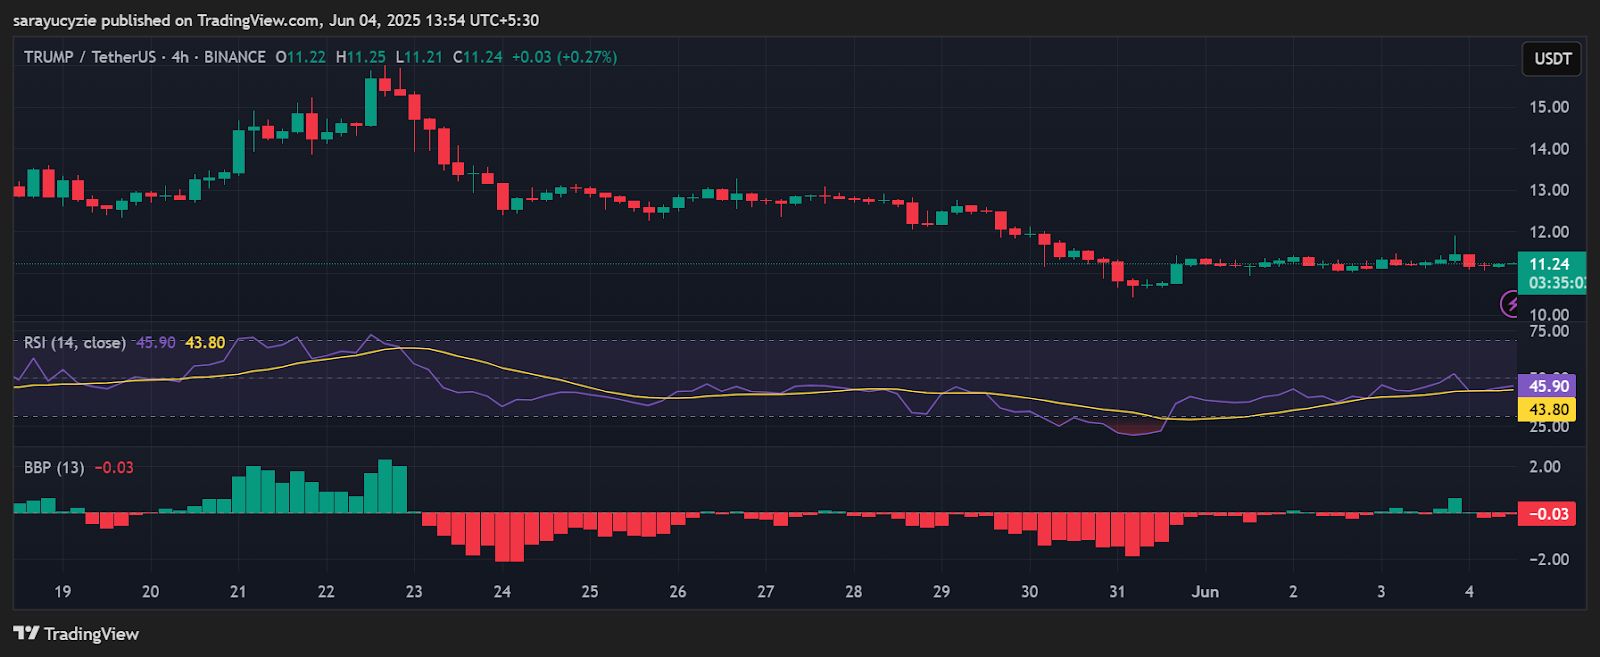Click the tallest green candle near 23
This screenshot has height=657, width=1600.
point(371,101)
